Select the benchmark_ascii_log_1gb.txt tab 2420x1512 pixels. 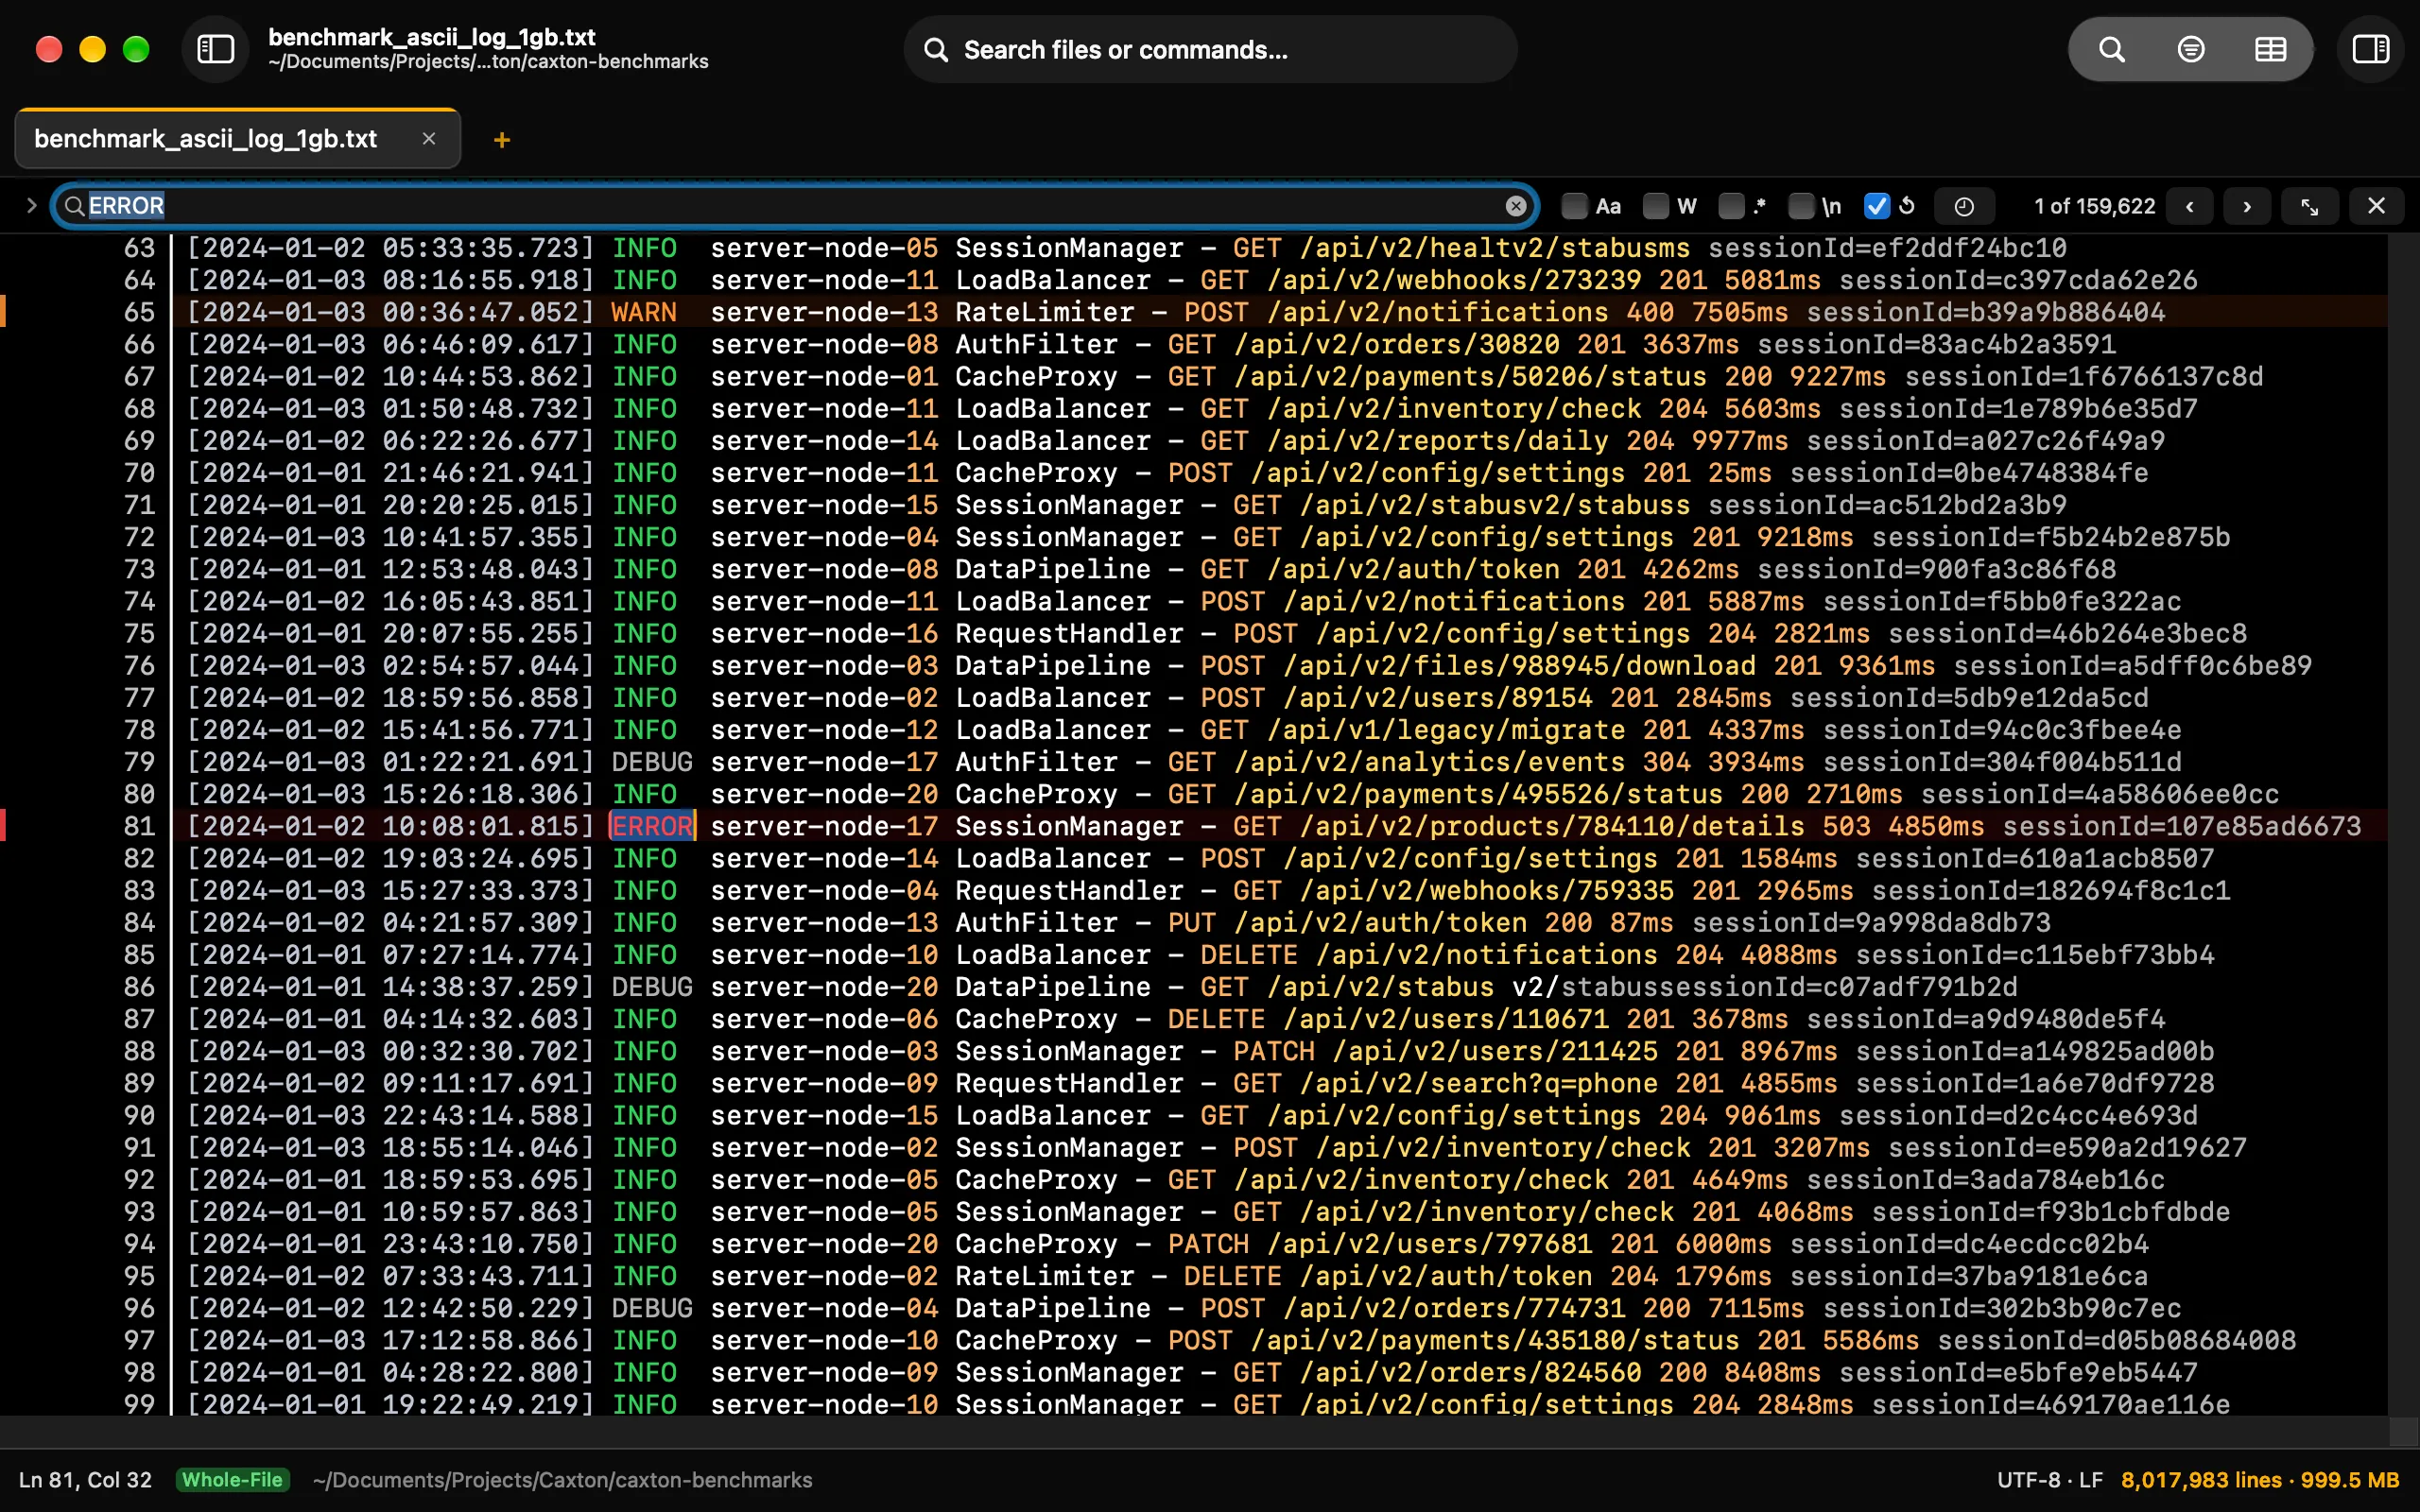coord(237,139)
